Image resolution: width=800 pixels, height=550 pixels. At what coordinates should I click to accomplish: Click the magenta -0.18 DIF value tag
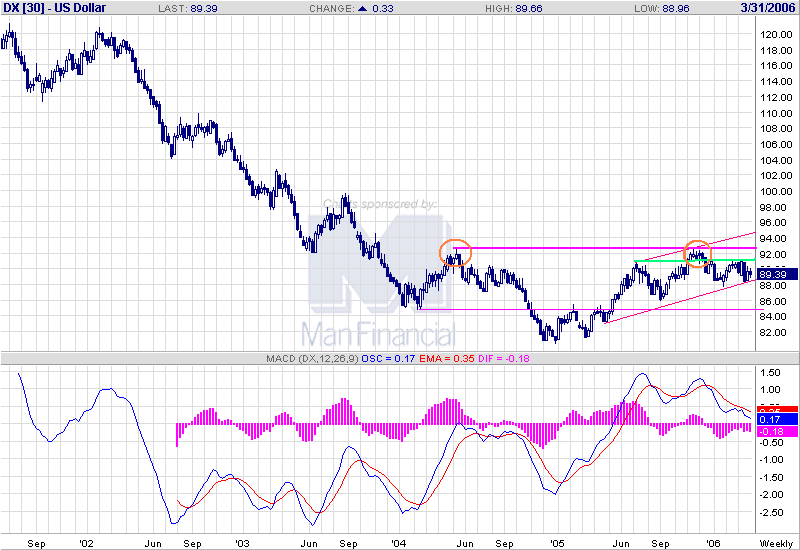click(777, 432)
